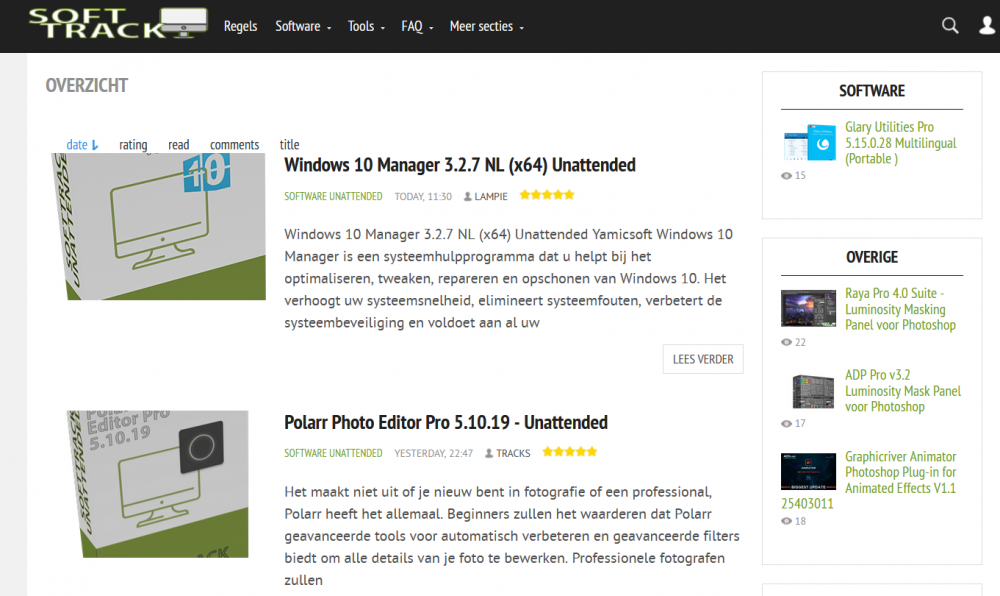Open the Regels menu item
The width and height of the screenshot is (1000, 596).
[240, 27]
